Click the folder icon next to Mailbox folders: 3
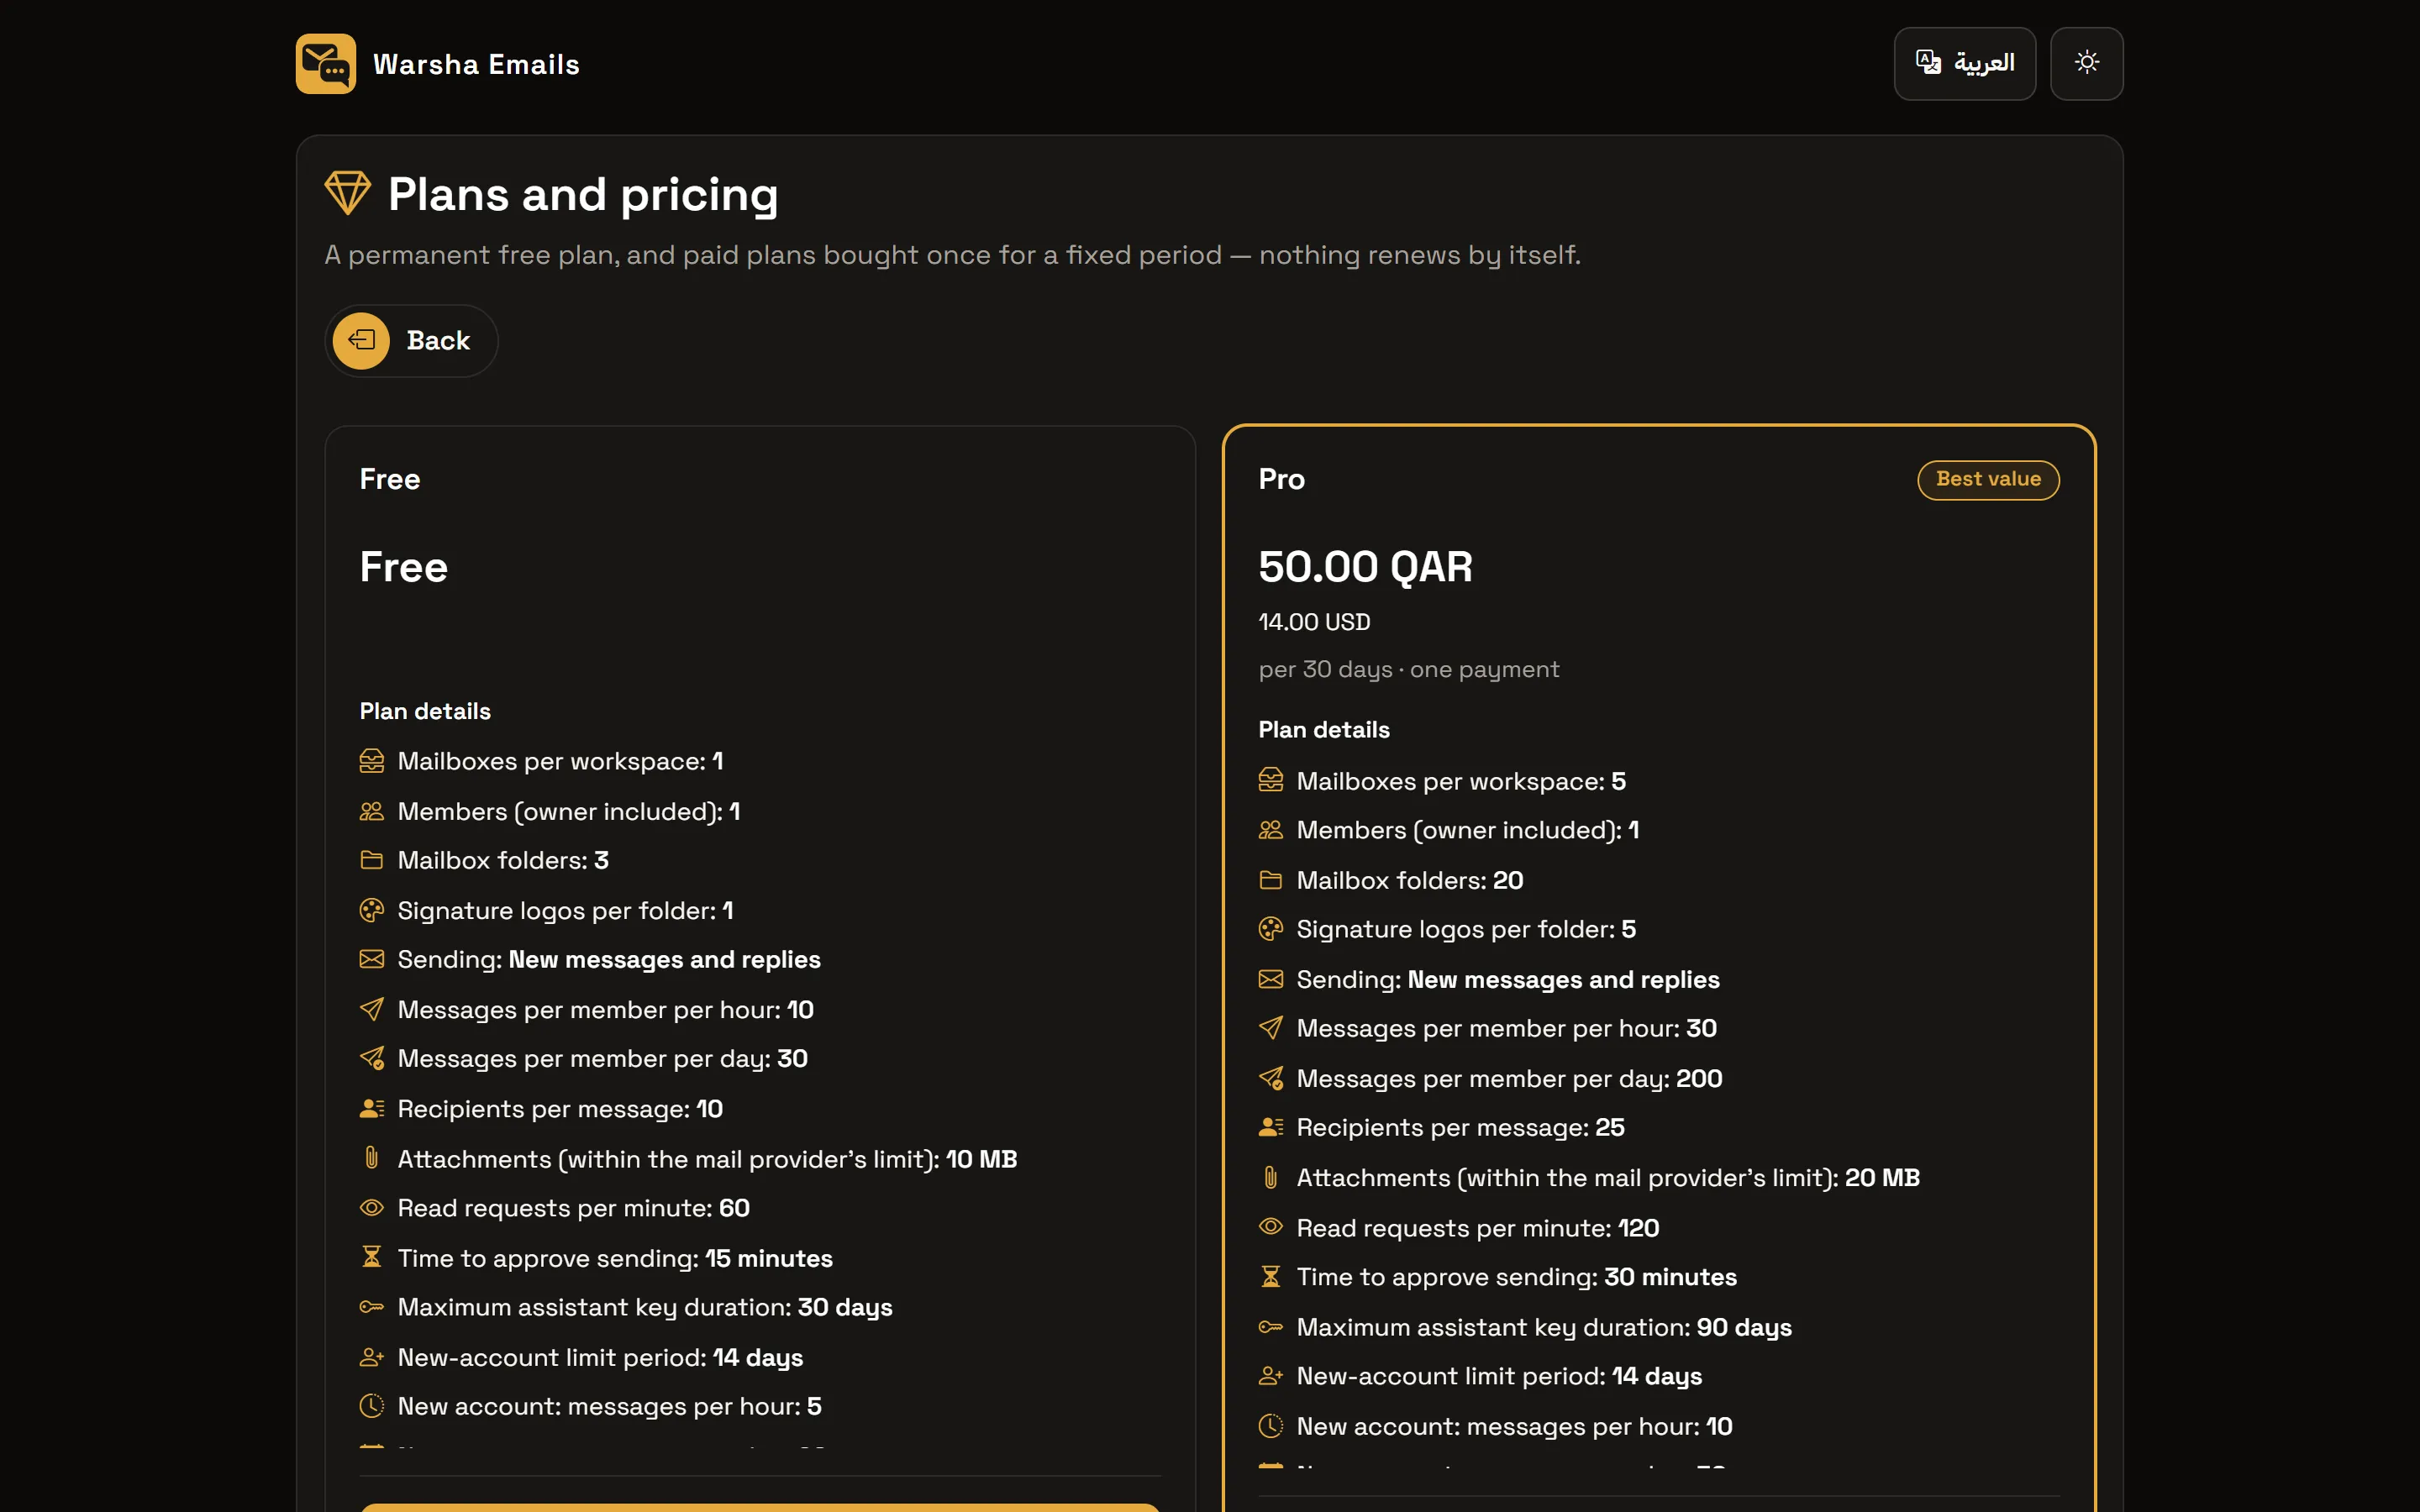This screenshot has width=2420, height=1512. pos(371,860)
